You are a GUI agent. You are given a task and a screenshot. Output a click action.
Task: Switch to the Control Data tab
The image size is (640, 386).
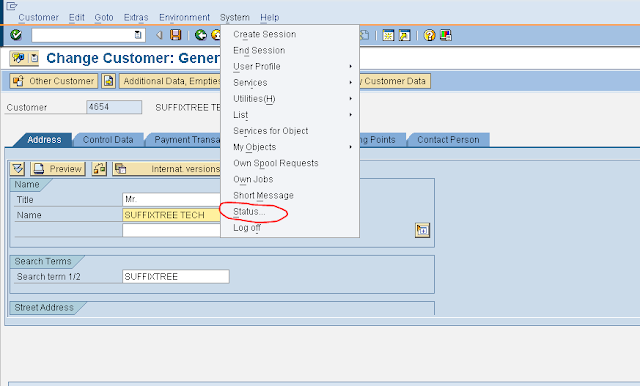[x=108, y=140]
